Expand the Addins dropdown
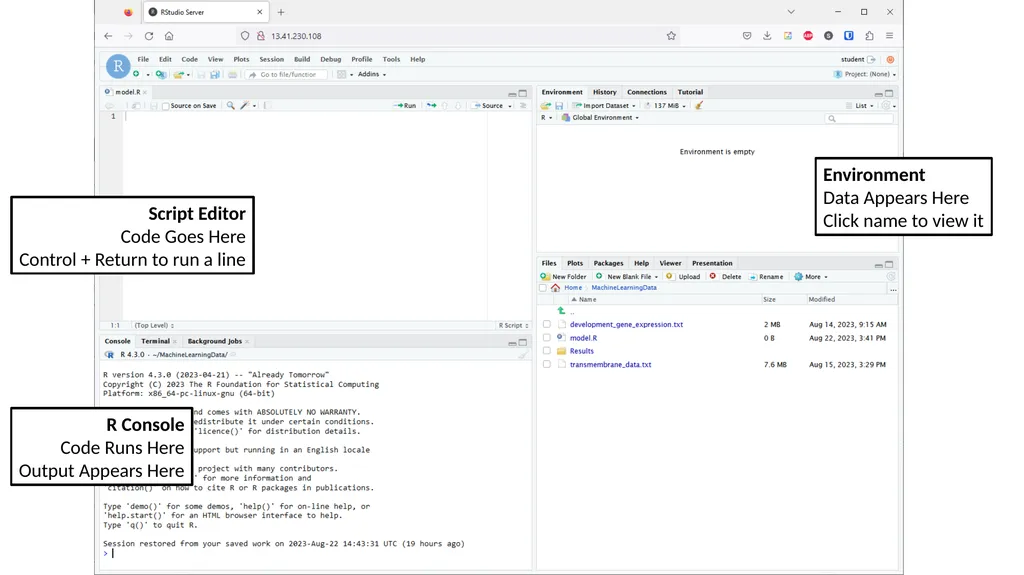Viewport: 1024px width, 575px height. (x=372, y=74)
